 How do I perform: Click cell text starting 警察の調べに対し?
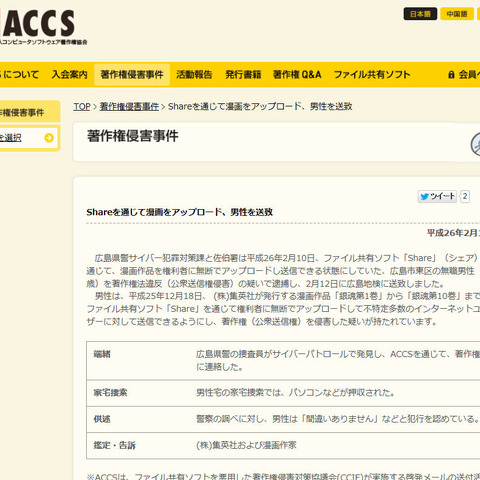337,419
